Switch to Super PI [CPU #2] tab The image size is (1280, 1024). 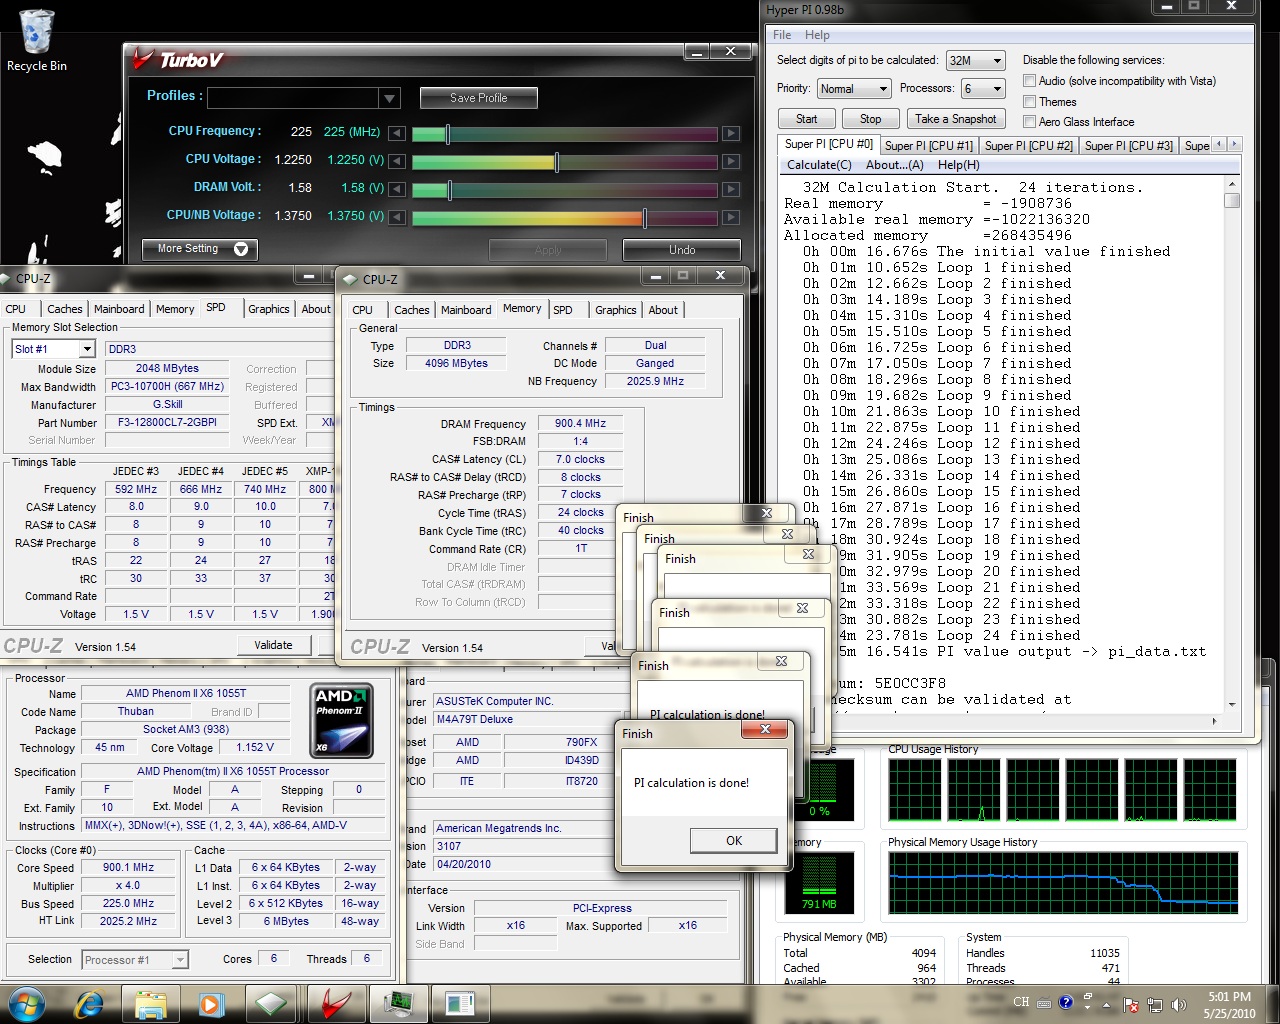(x=1028, y=146)
